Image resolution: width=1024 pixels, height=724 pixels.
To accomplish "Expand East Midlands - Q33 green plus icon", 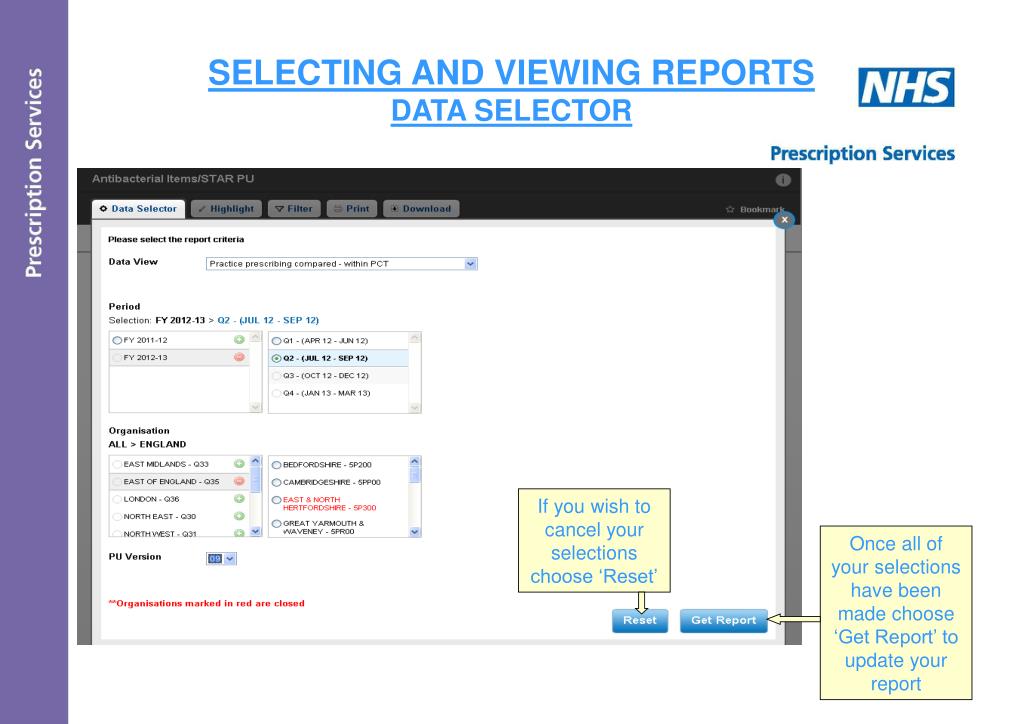I will pyautogui.click(x=239, y=464).
